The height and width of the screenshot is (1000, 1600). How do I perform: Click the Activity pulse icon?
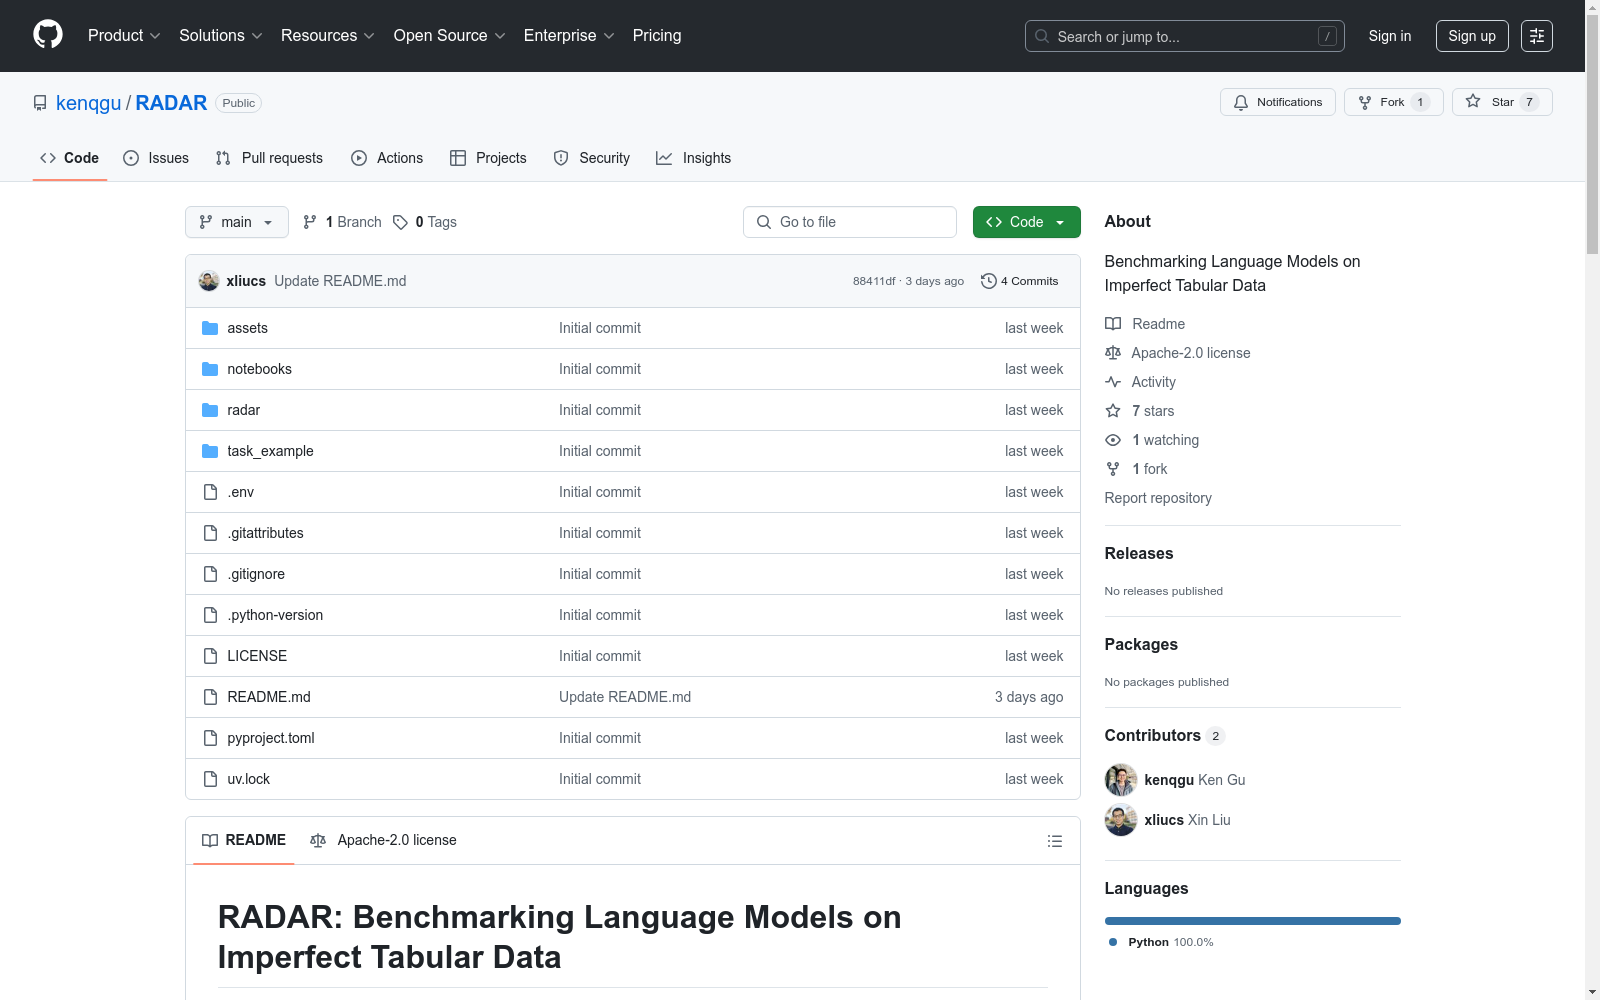1113,382
